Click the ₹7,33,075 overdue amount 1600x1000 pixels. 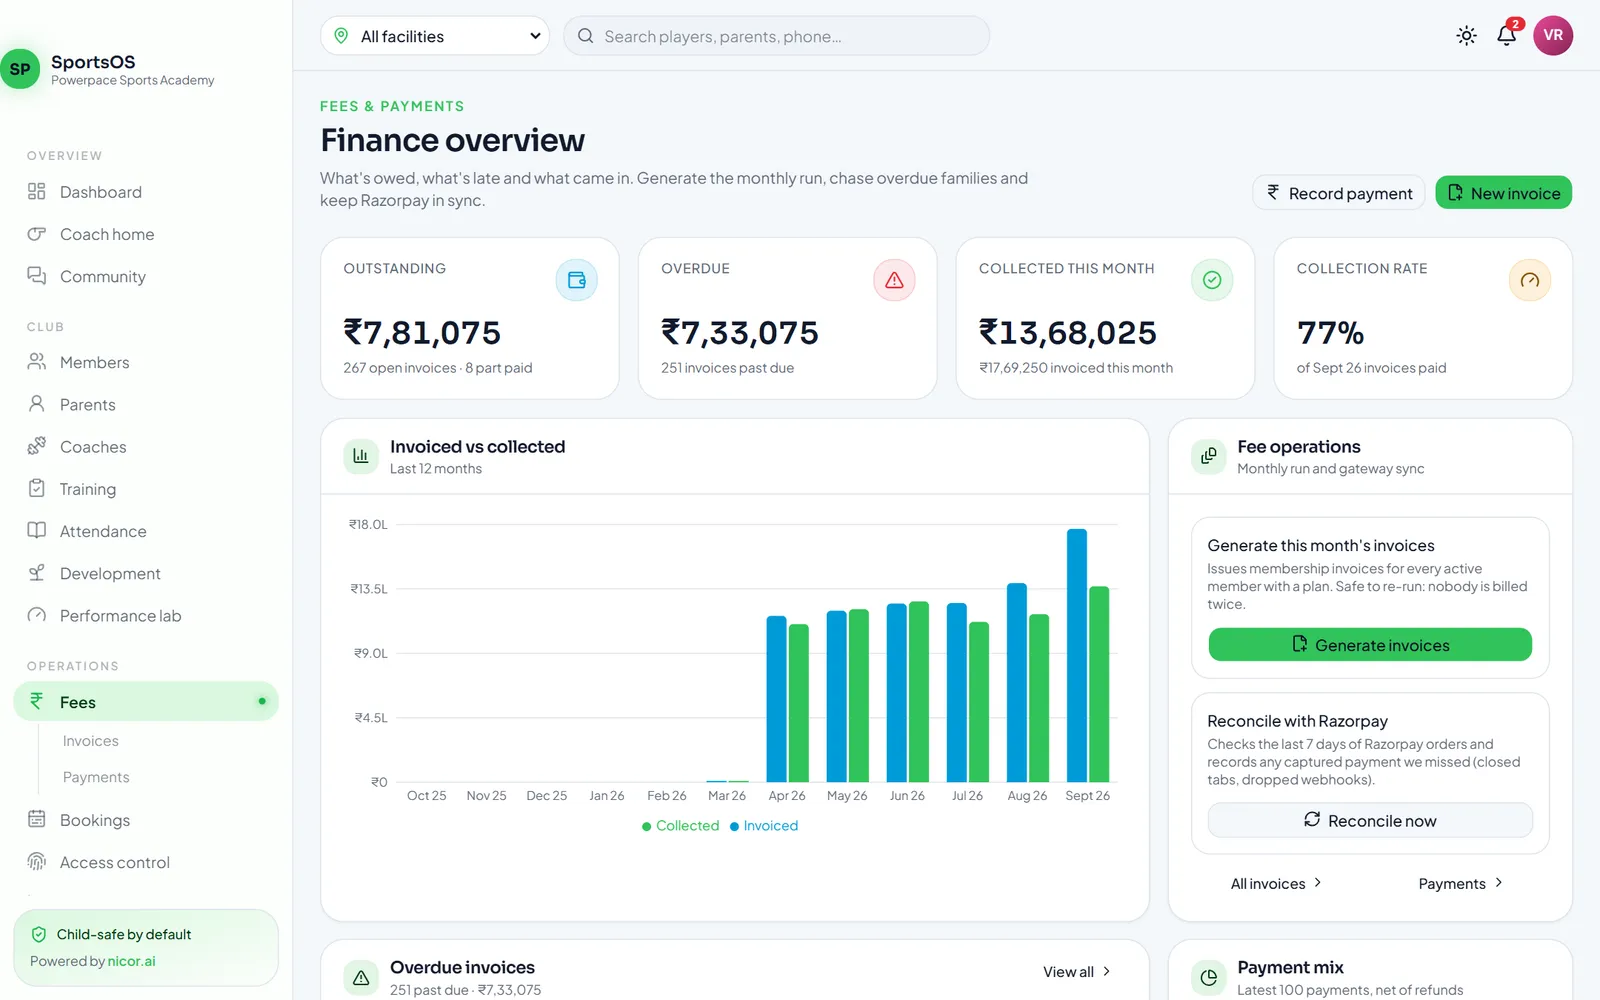tap(740, 332)
